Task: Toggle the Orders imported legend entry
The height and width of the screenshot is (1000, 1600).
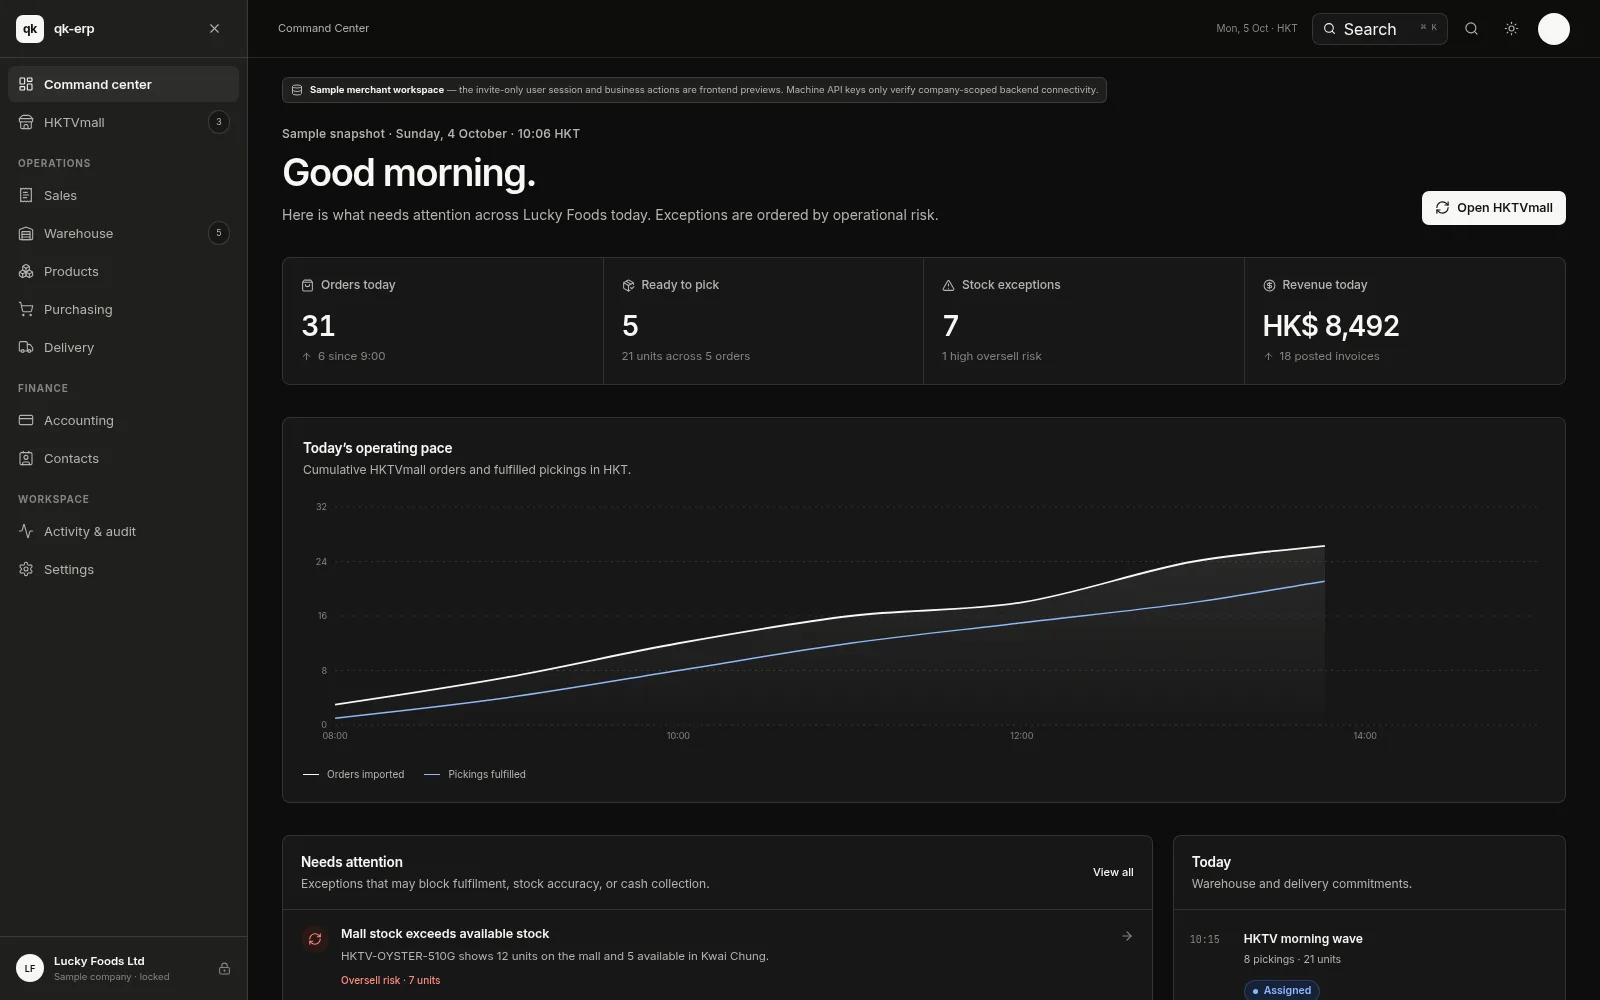Action: [x=354, y=774]
